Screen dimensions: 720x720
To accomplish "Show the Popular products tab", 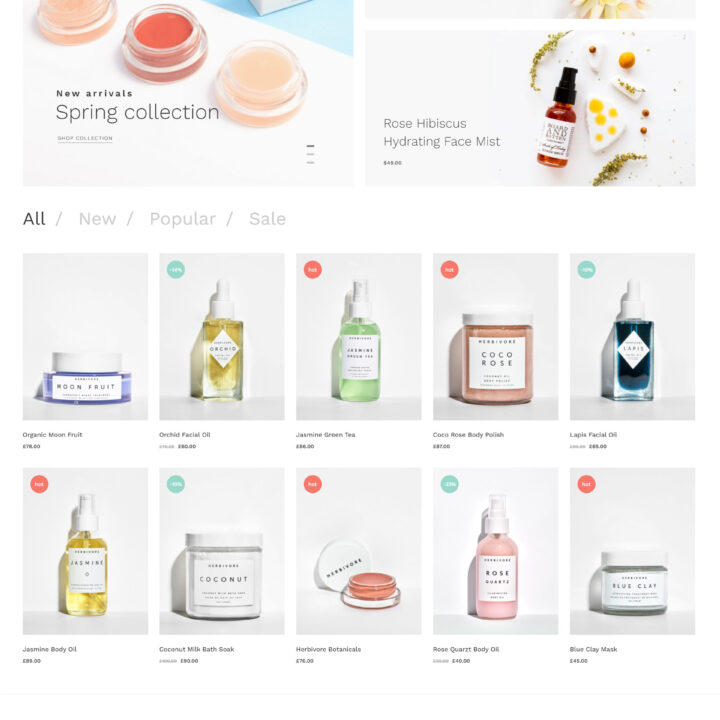I will (x=183, y=219).
